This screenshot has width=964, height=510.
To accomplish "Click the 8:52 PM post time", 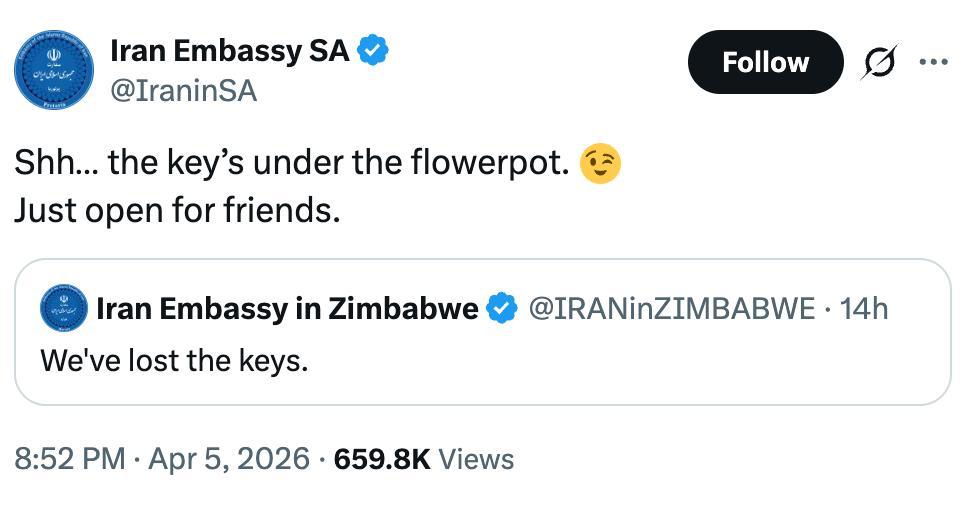I will [69, 459].
